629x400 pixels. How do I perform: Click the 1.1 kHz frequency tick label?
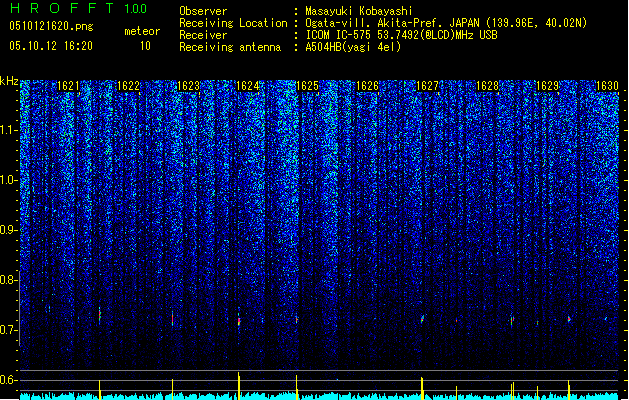pos(8,130)
